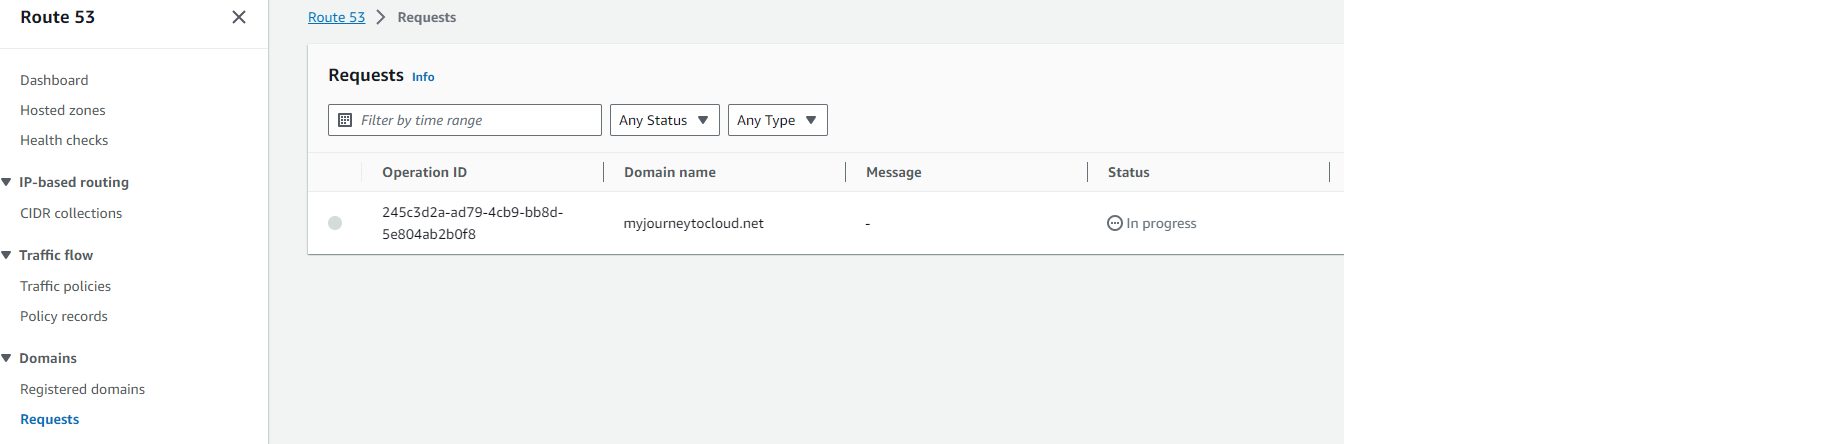Click the In progress status icon
This screenshot has width=1841, height=444.
point(1114,223)
